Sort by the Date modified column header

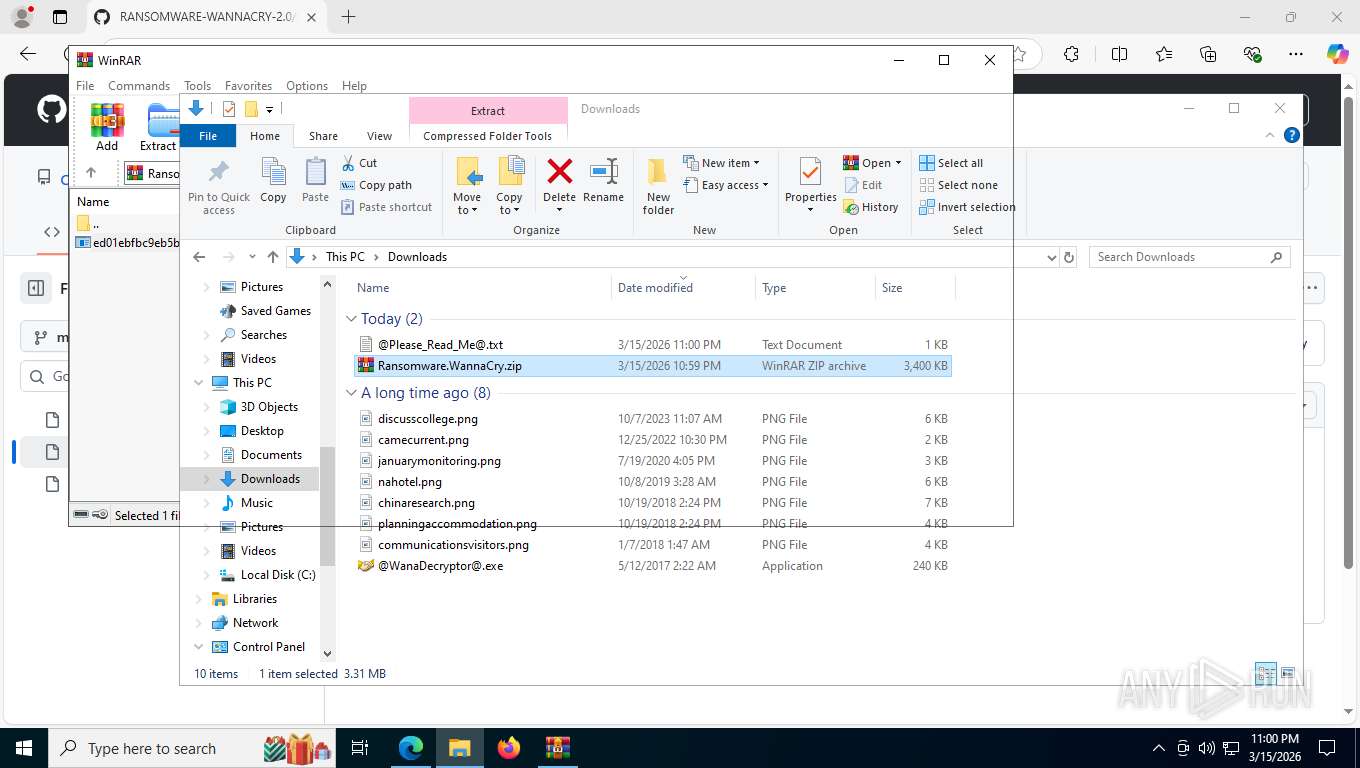click(683, 288)
